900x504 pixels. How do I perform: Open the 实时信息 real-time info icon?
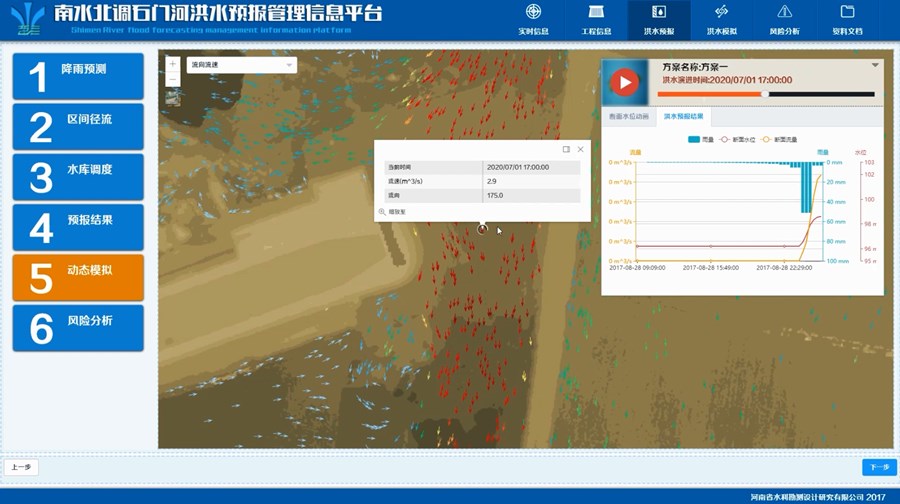(x=533, y=13)
